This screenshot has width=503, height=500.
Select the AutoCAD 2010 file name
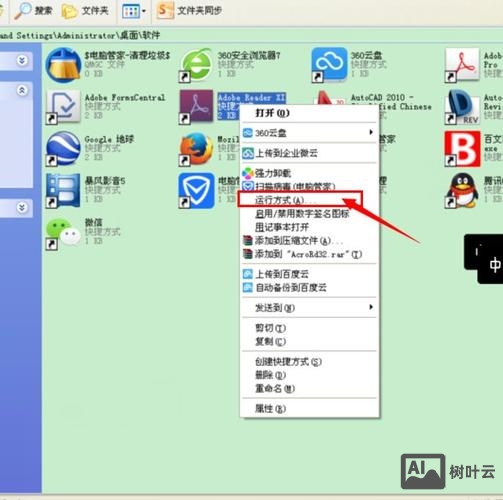[391, 102]
